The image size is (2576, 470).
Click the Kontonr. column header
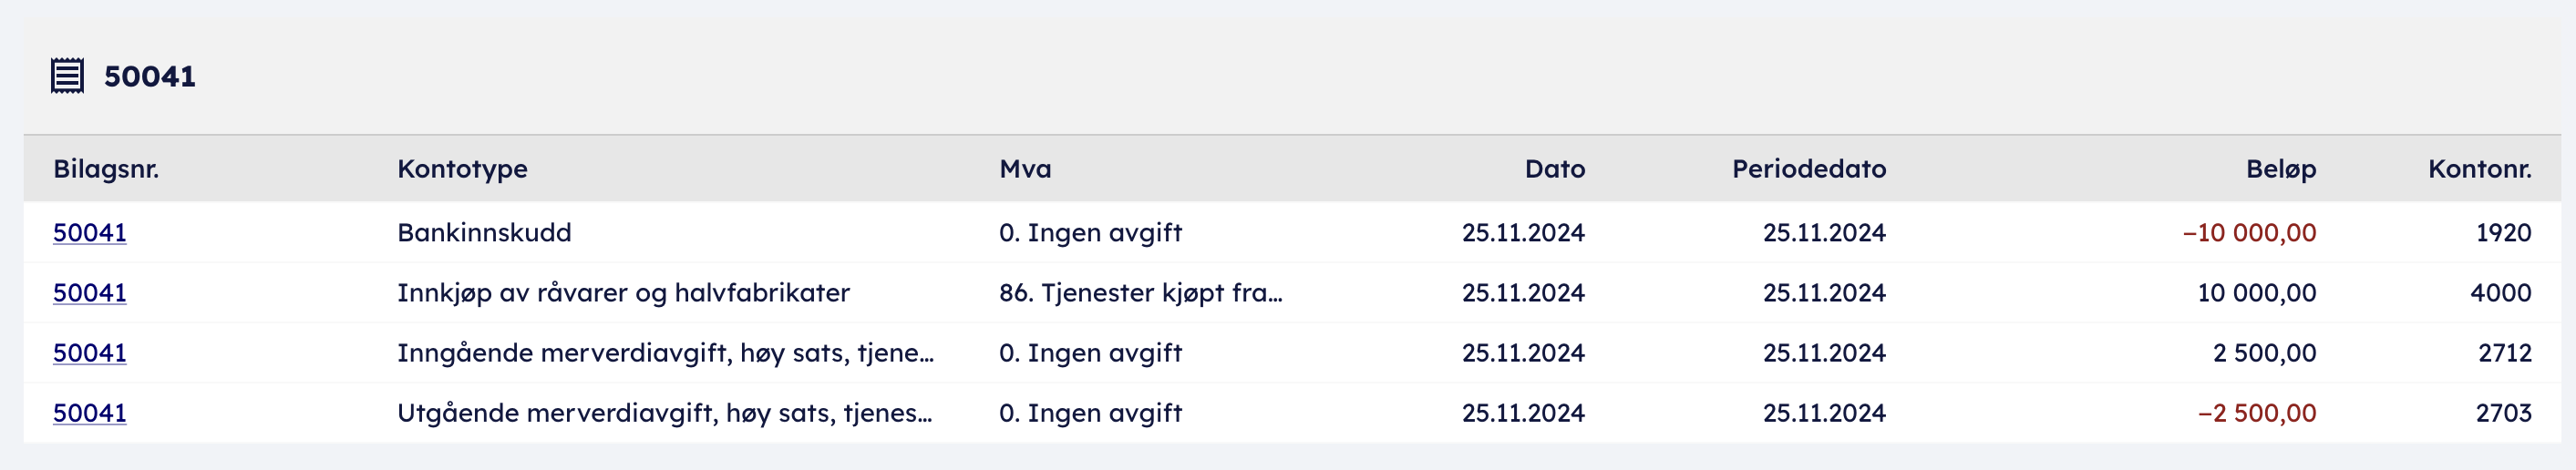click(x=2479, y=169)
